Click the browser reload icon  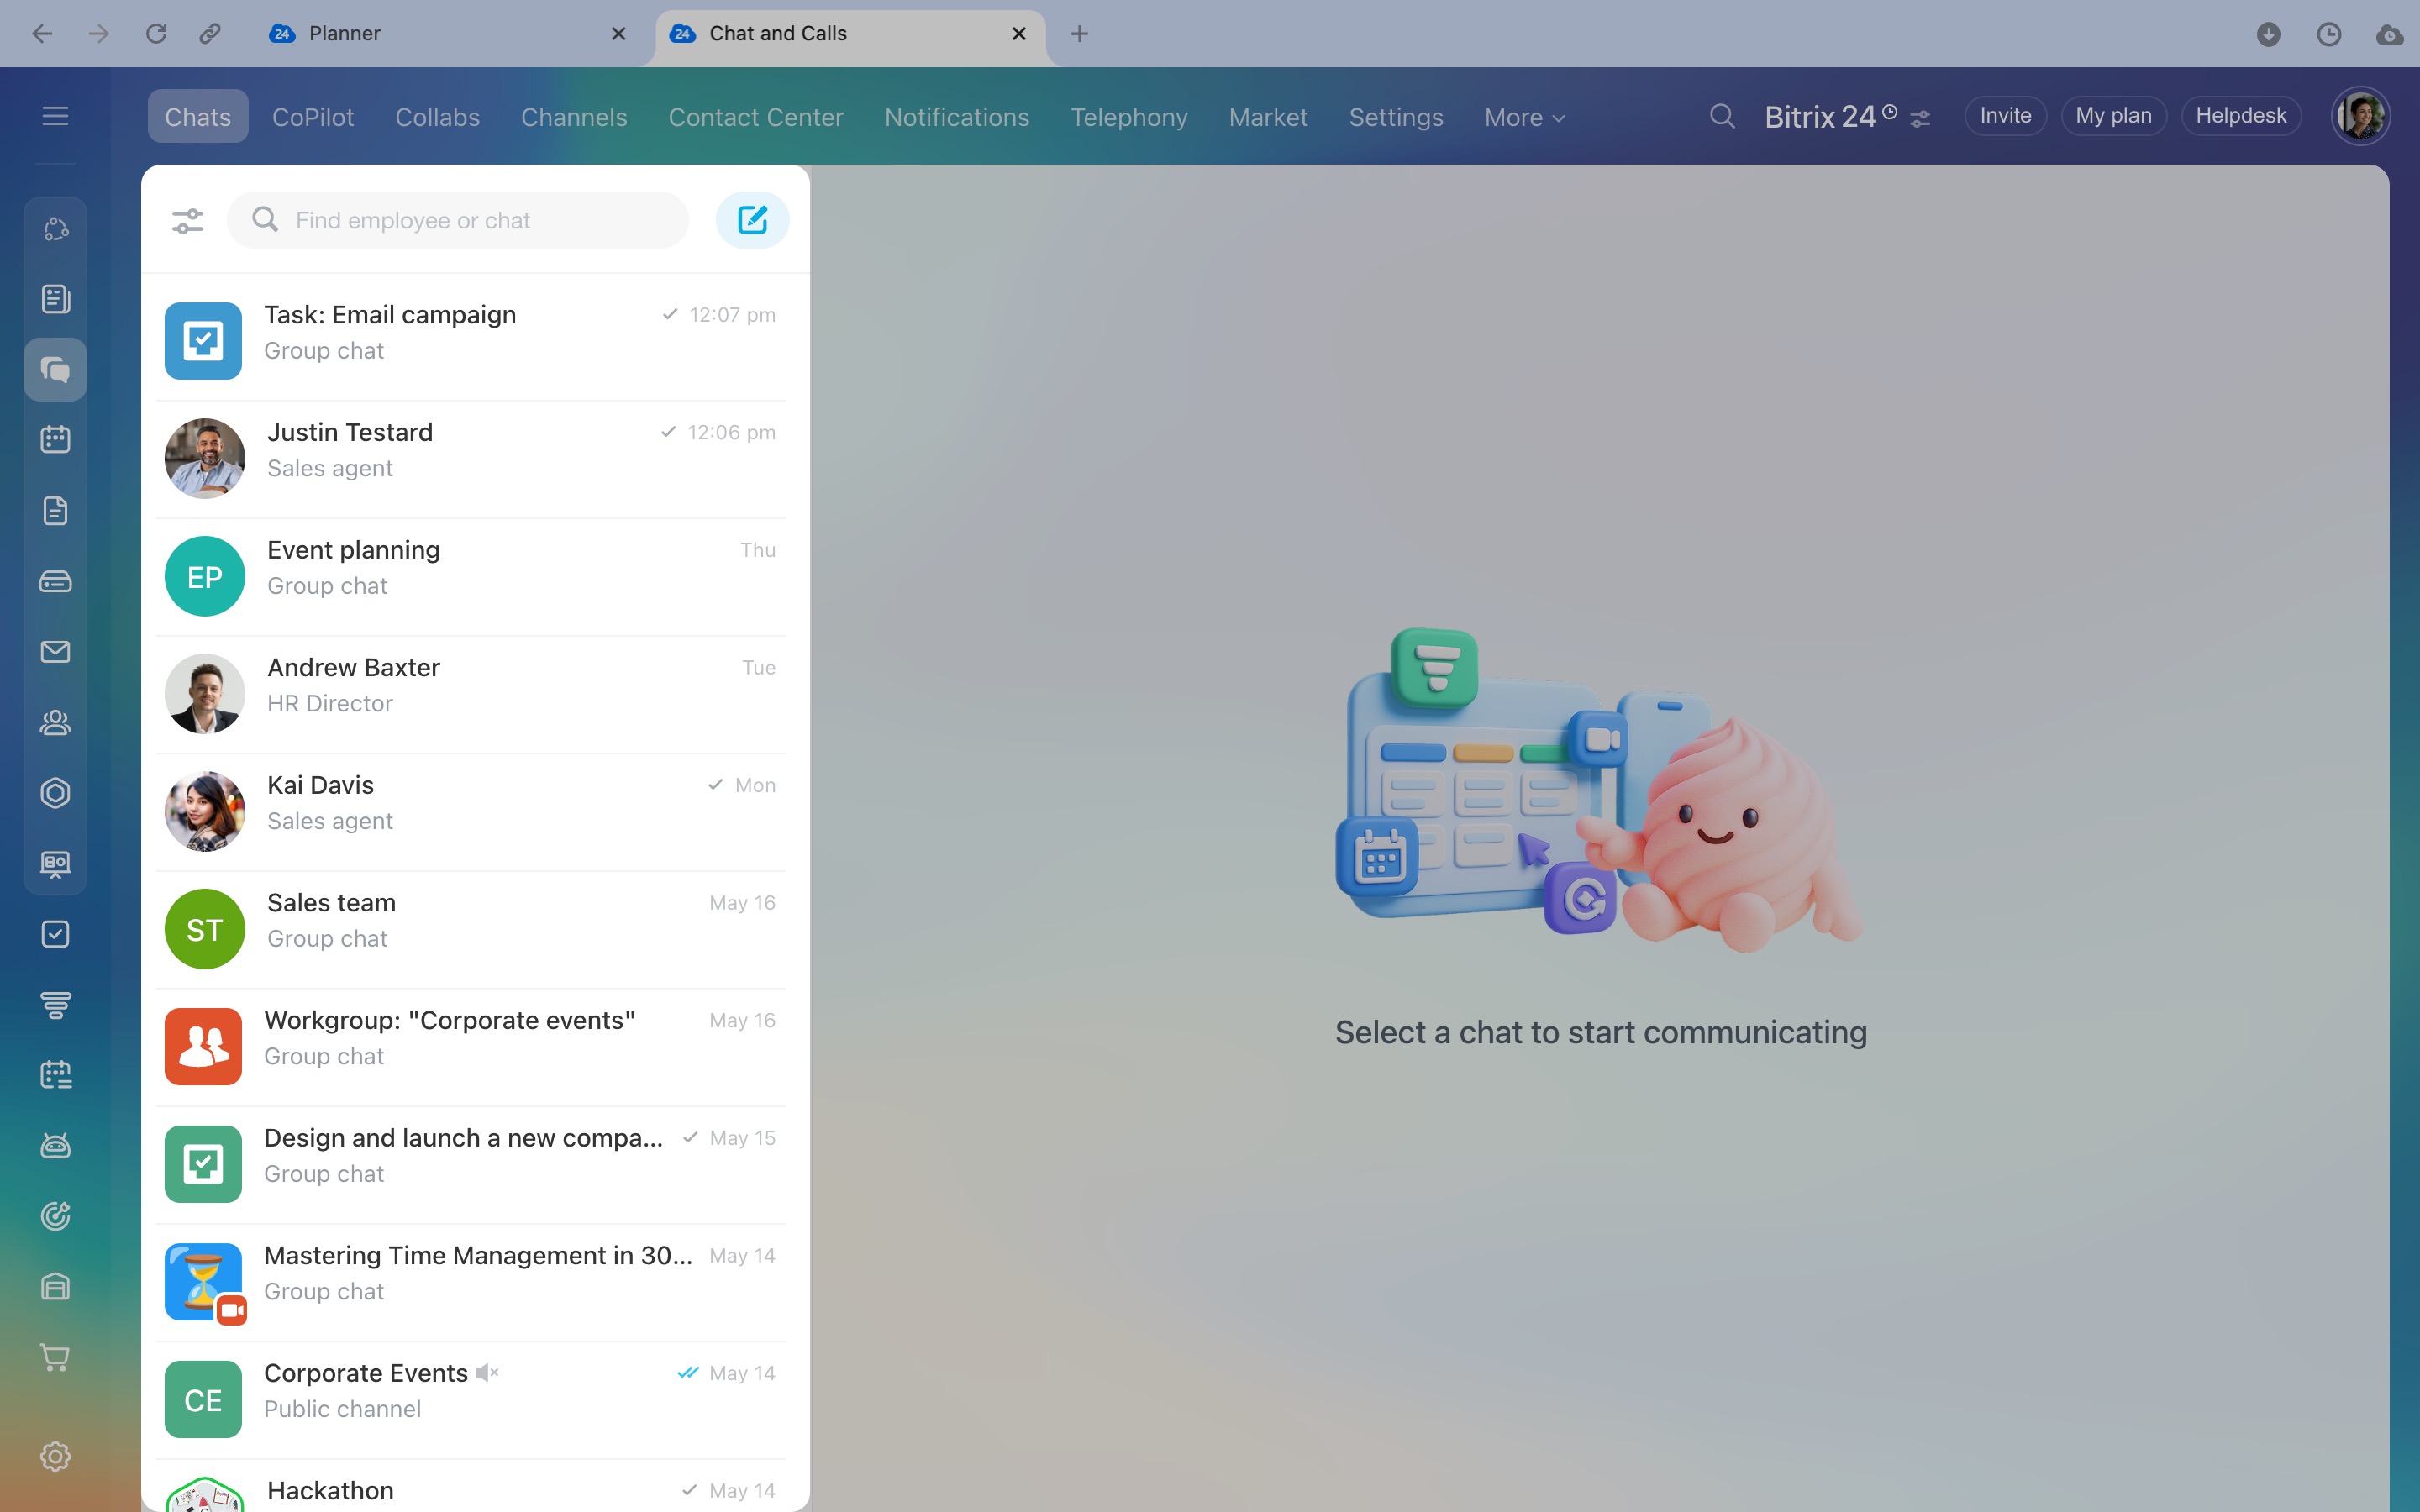[156, 34]
